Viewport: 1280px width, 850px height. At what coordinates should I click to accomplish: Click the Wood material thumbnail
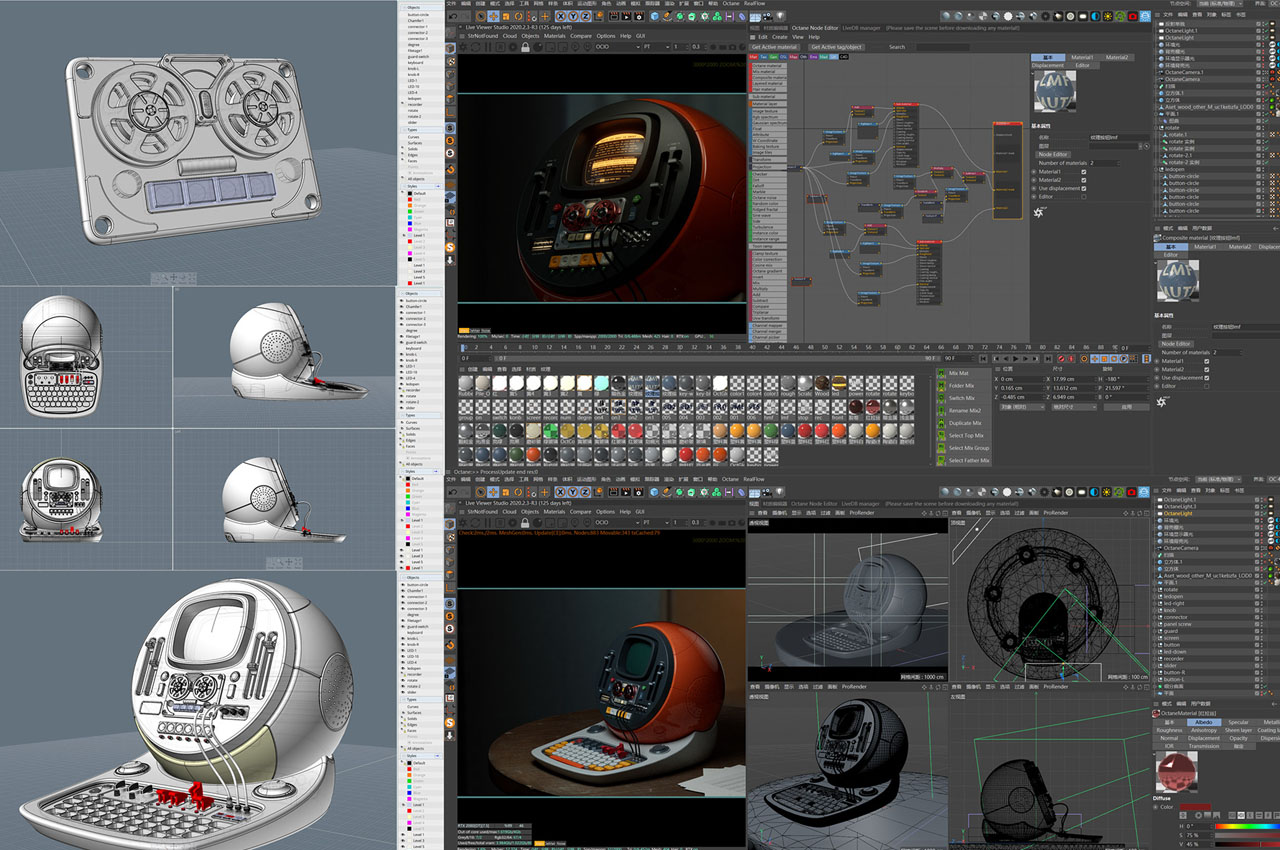tap(822, 383)
